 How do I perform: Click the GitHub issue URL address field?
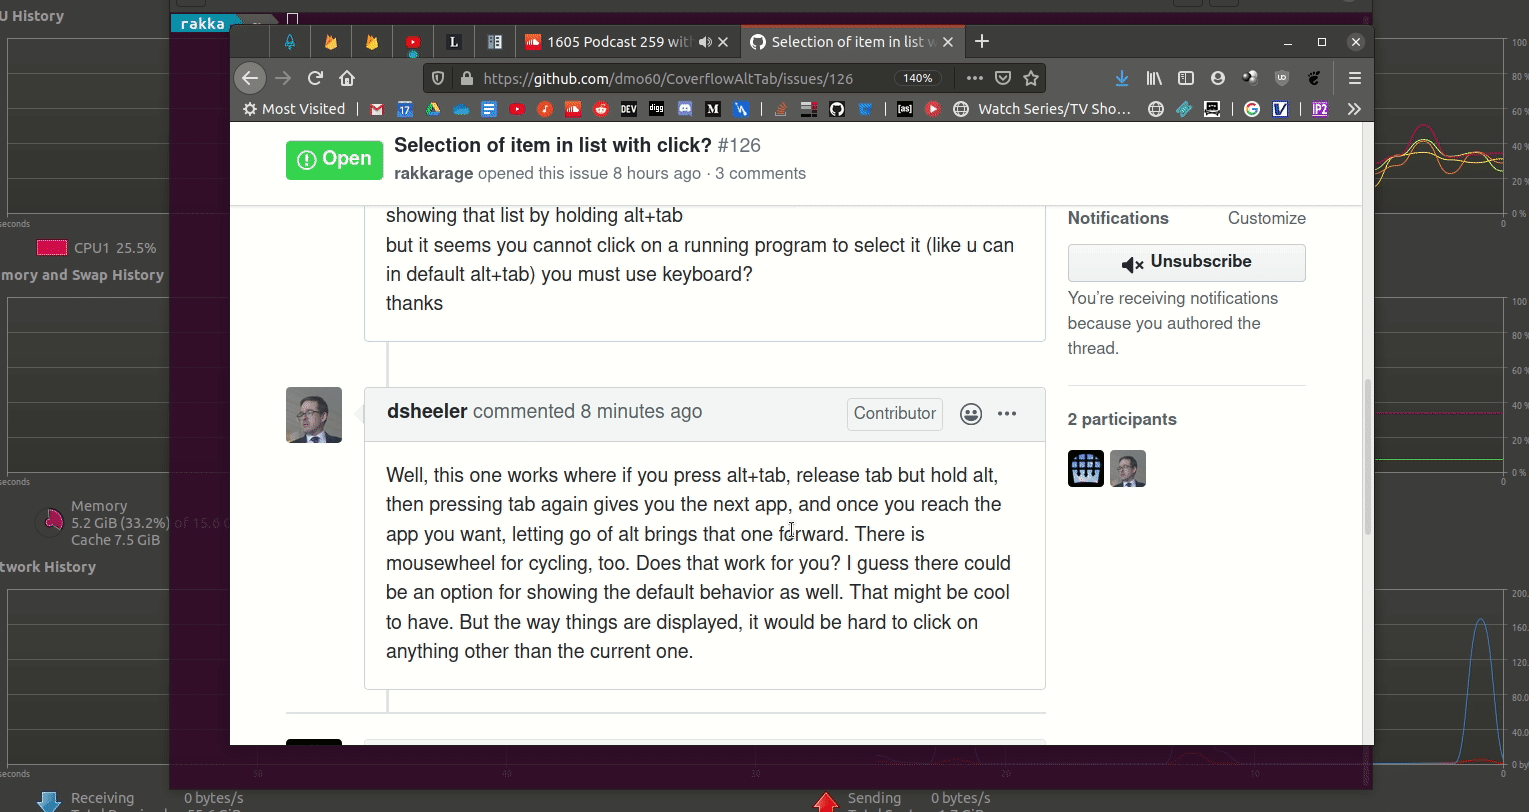click(668, 78)
